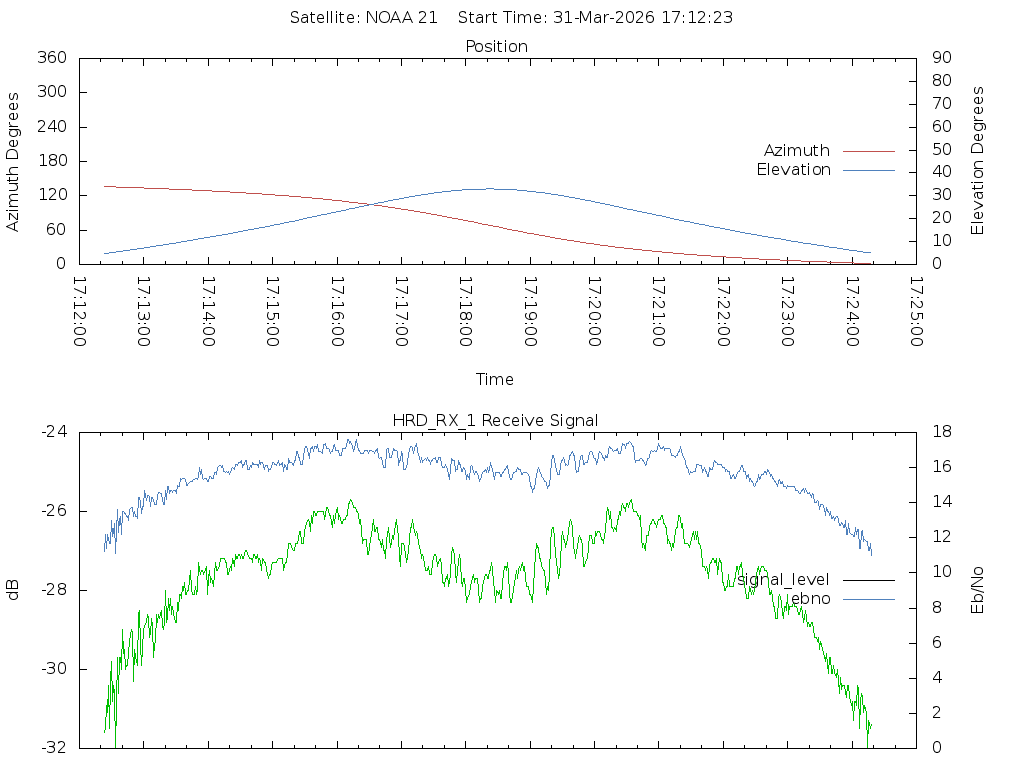The width and height of the screenshot is (1024, 768).
Task: Click the blue Elevation legend line sample
Action: 868,170
